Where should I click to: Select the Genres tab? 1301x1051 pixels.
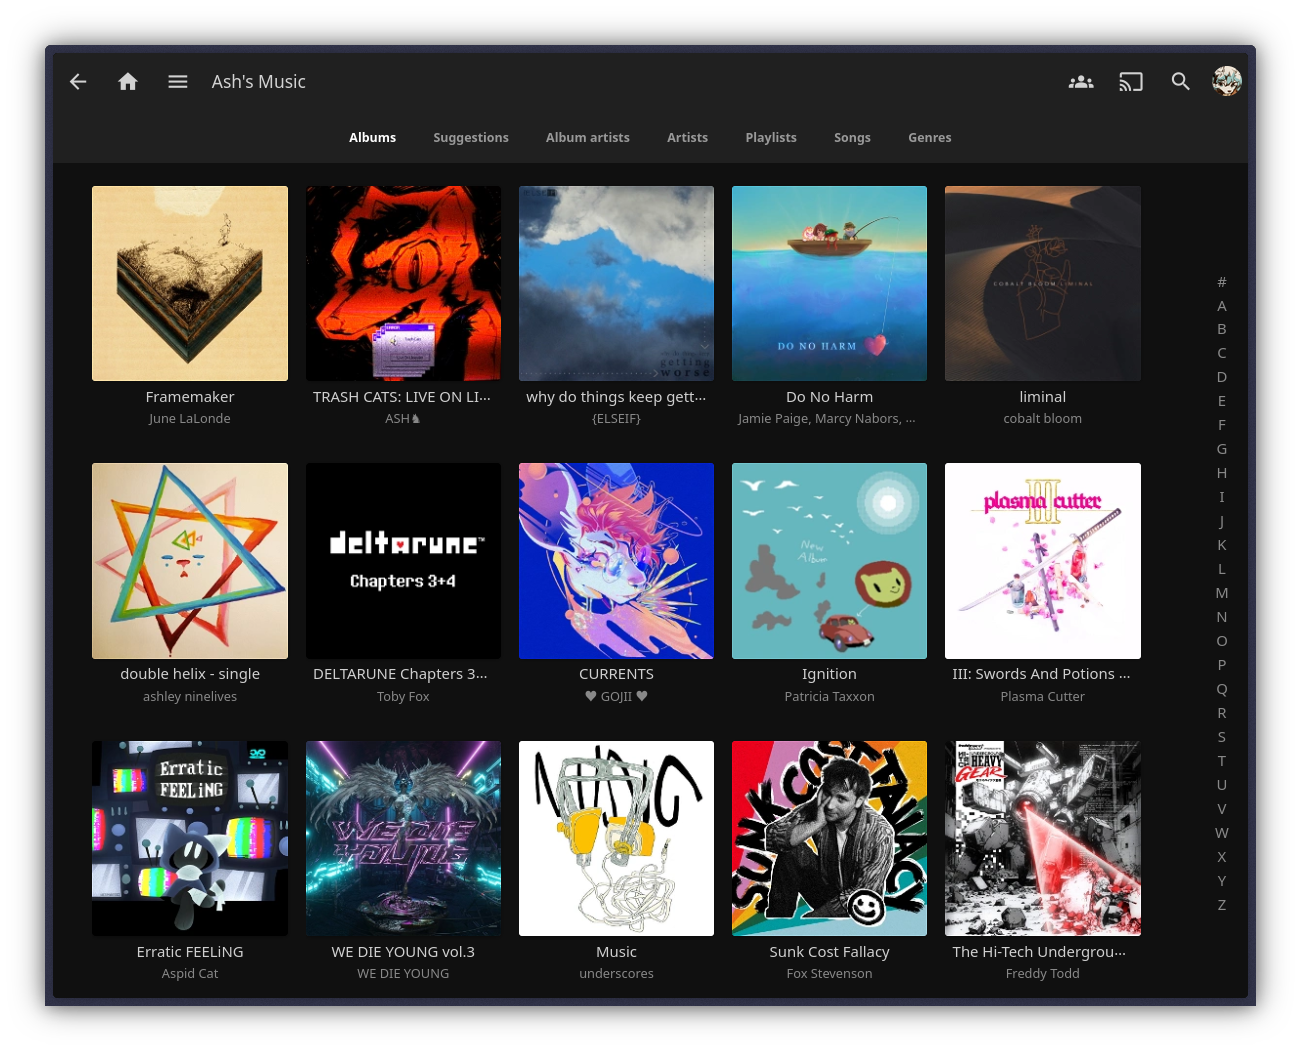click(929, 138)
